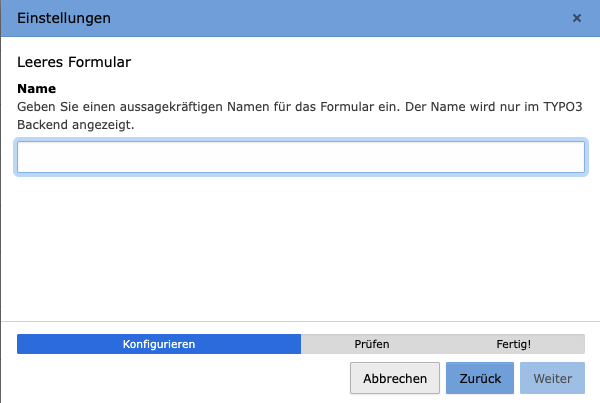Click 'Geben Sie' at the description start

point(44,105)
